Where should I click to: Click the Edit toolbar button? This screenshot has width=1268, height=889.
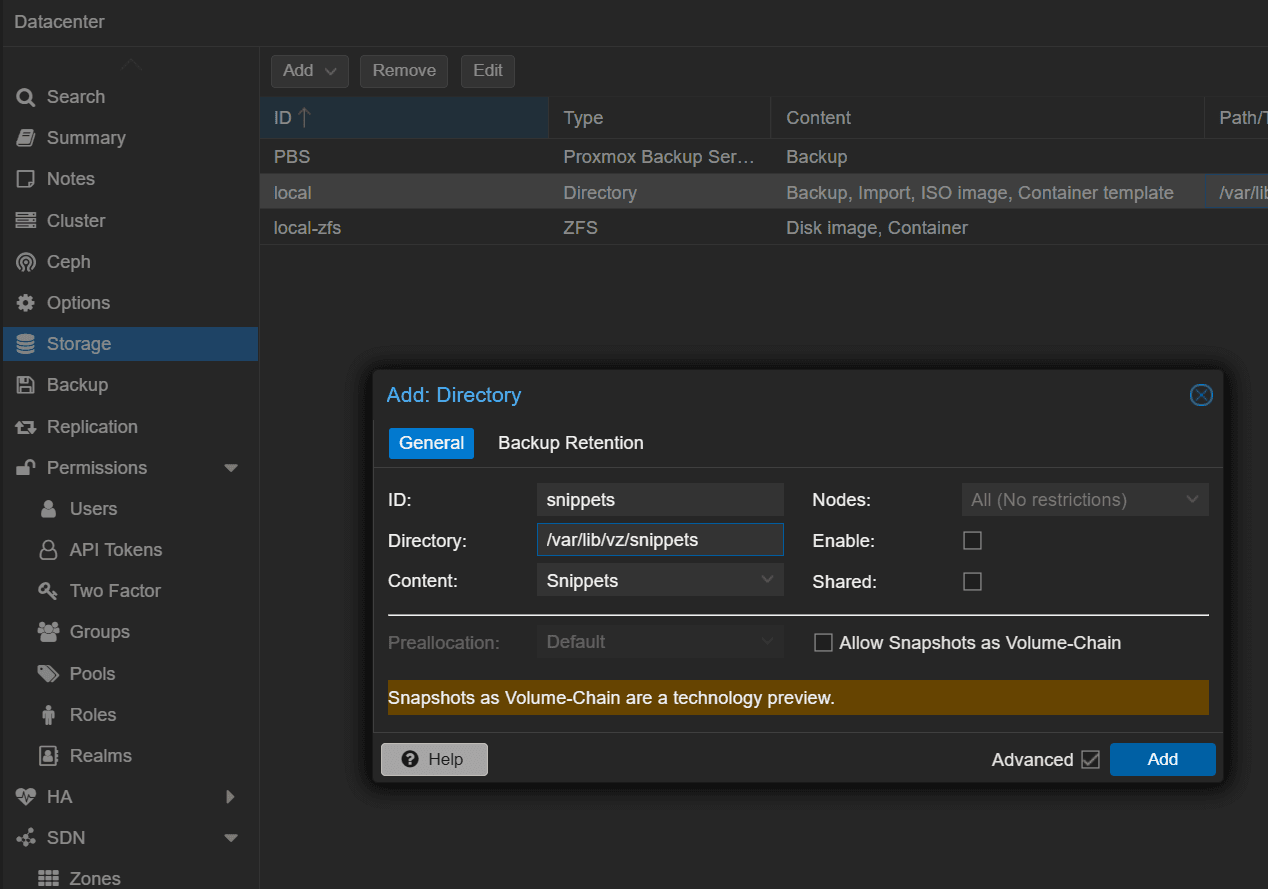point(488,71)
